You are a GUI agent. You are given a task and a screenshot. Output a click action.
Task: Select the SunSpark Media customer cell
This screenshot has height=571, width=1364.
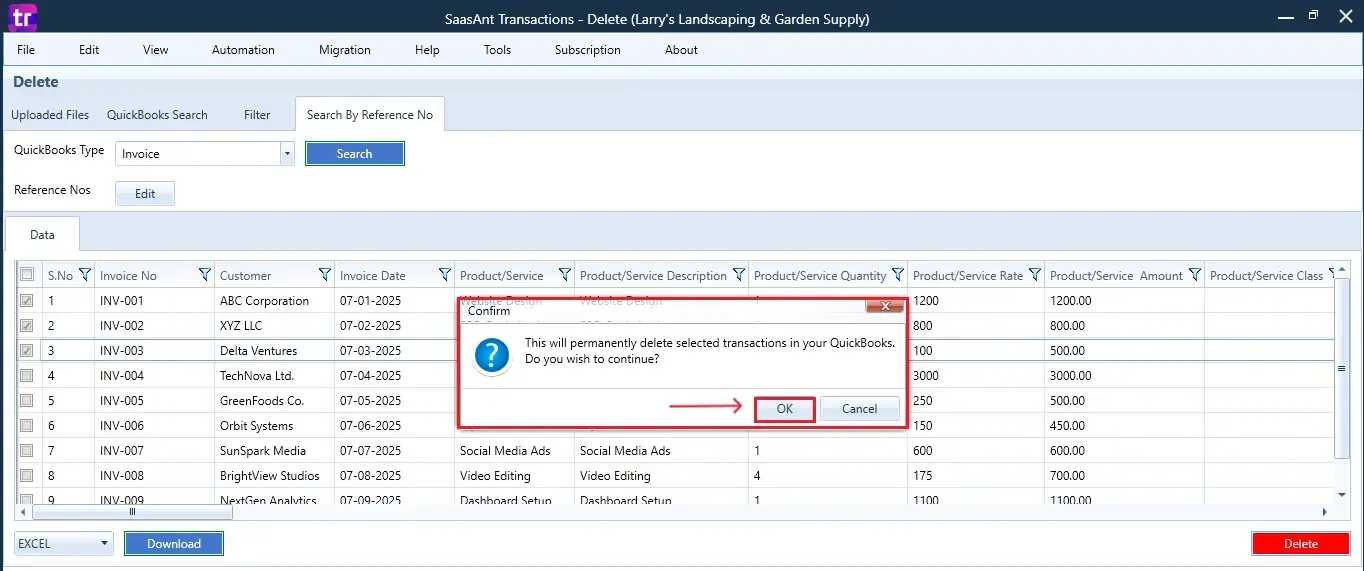pyautogui.click(x=274, y=450)
